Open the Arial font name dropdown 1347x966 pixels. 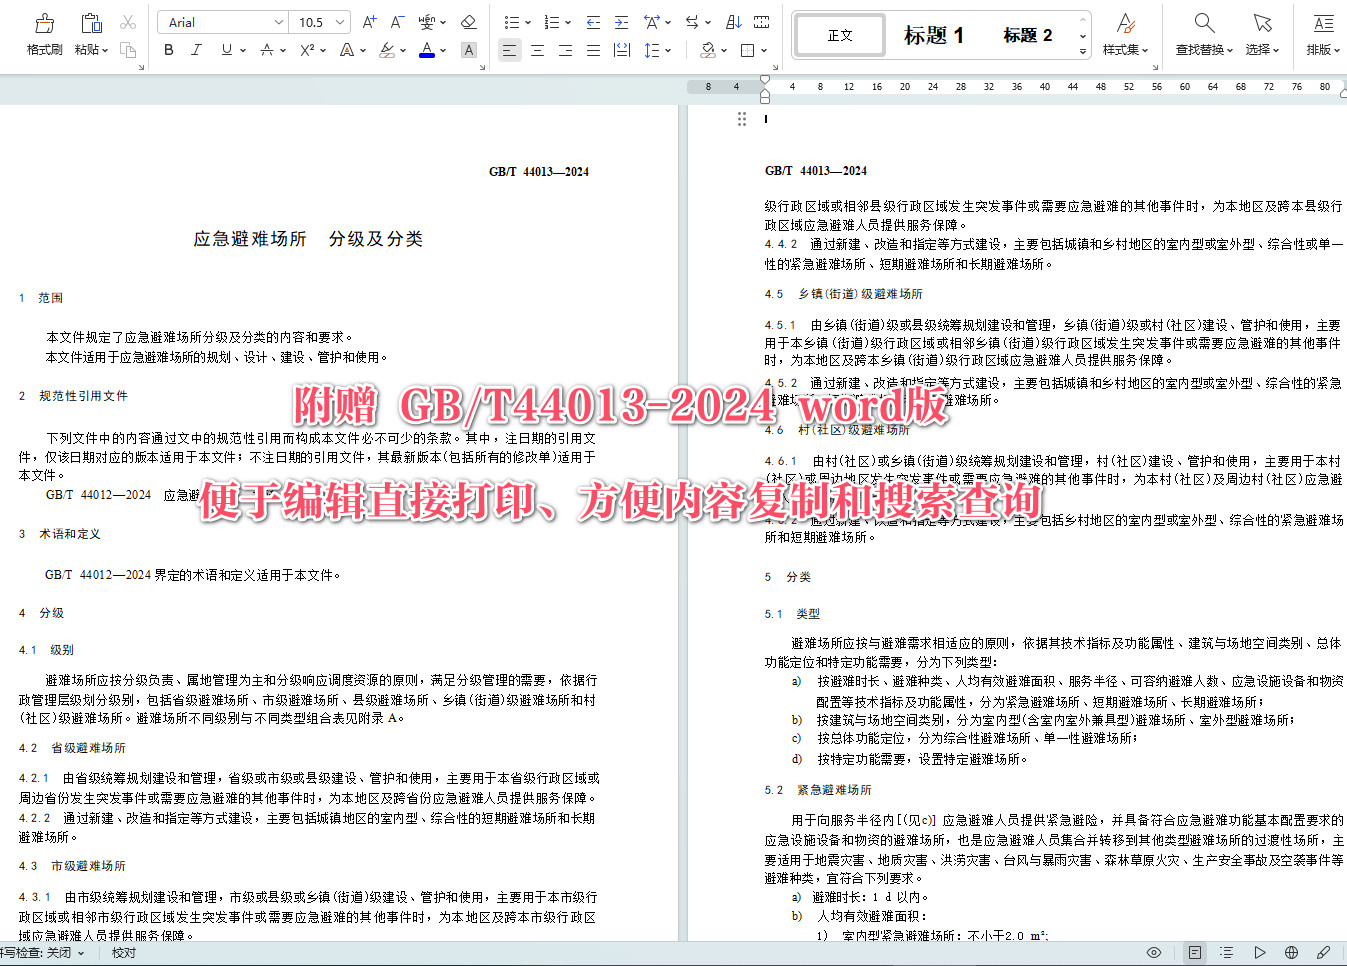280,21
